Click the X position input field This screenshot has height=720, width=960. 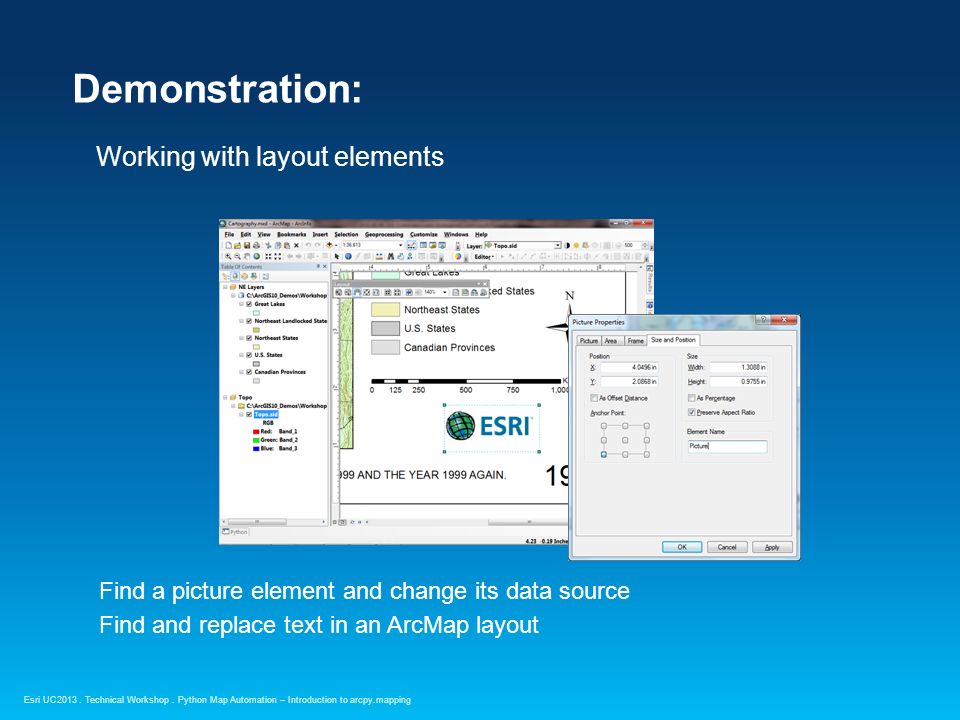(x=629, y=367)
